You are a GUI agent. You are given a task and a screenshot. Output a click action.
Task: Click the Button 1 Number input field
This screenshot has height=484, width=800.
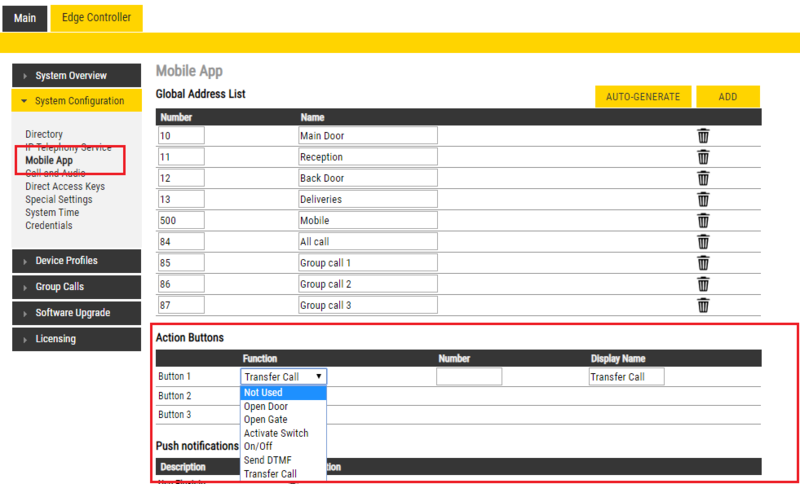469,377
